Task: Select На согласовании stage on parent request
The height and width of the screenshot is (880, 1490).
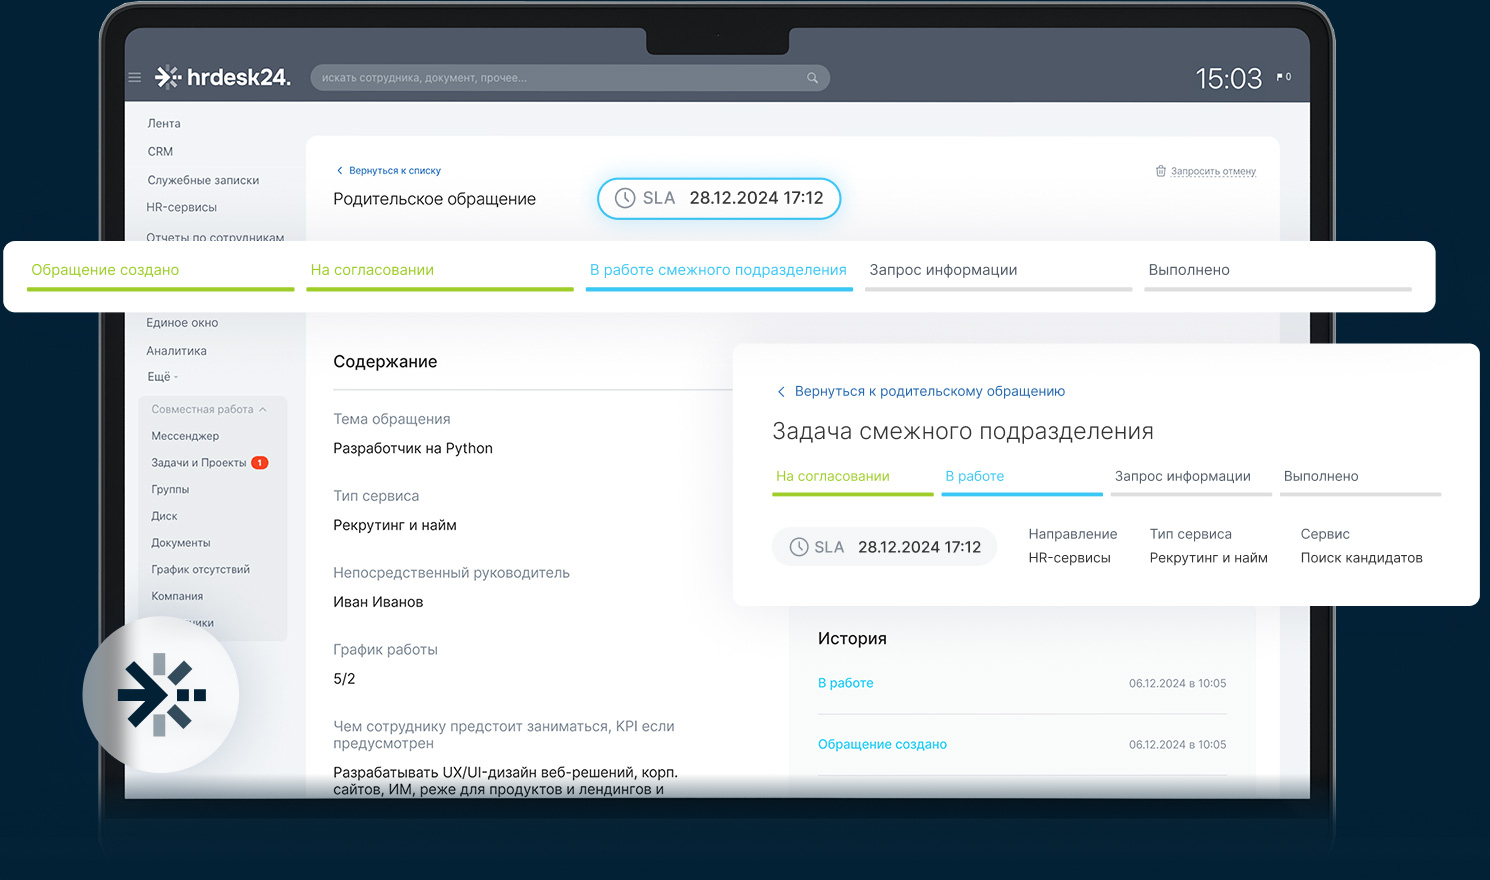Action: click(373, 269)
